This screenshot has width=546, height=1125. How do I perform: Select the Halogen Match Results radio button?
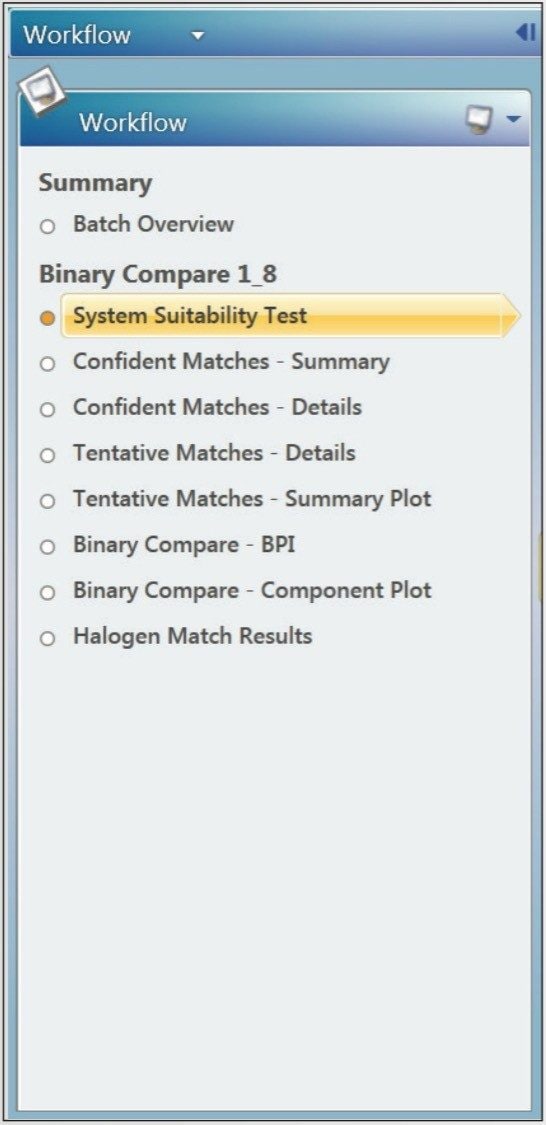click(x=47, y=639)
